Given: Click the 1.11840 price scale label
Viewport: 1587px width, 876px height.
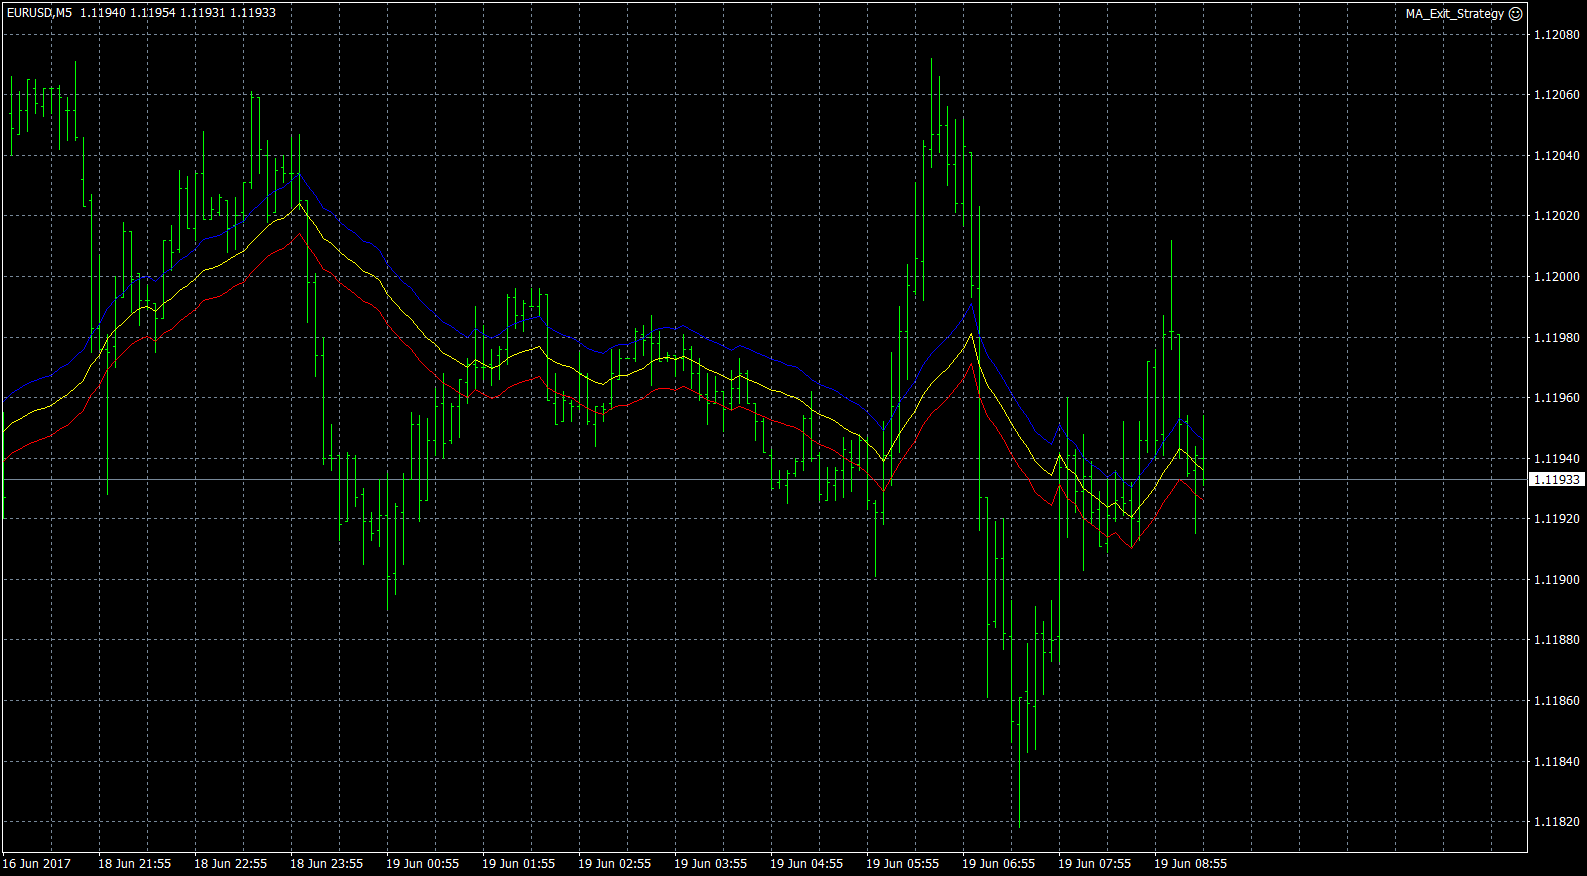Looking at the screenshot, I should [1557, 762].
